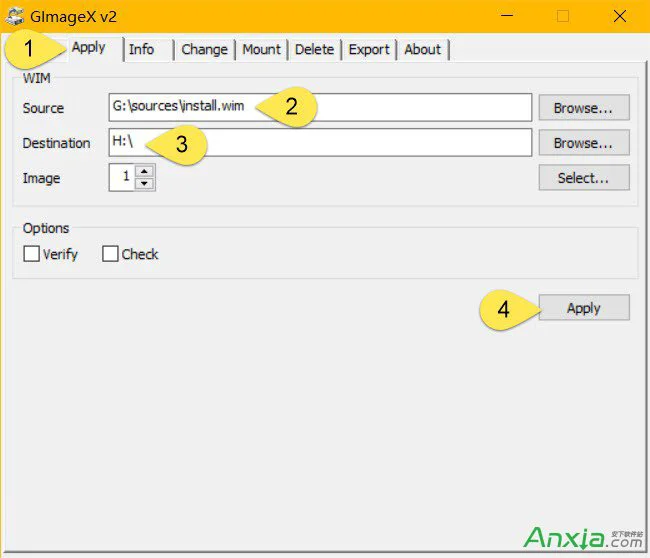This screenshot has width=650, height=558.
Task: Increase Image index with up arrow
Action: pyautogui.click(x=145, y=172)
